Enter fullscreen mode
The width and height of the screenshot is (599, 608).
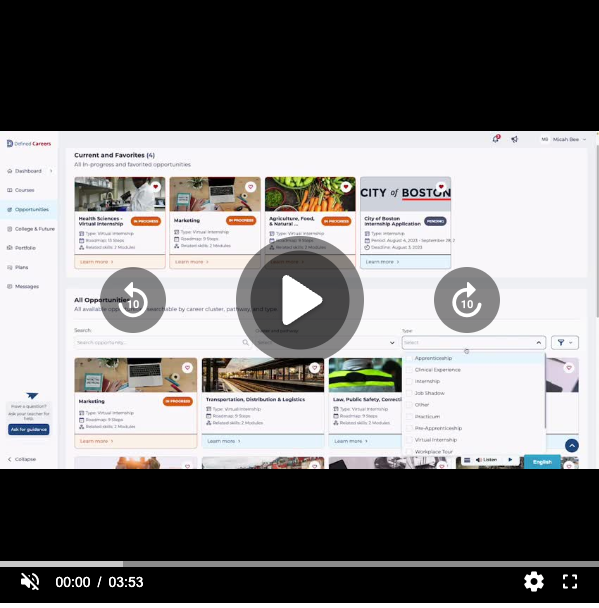coord(570,582)
